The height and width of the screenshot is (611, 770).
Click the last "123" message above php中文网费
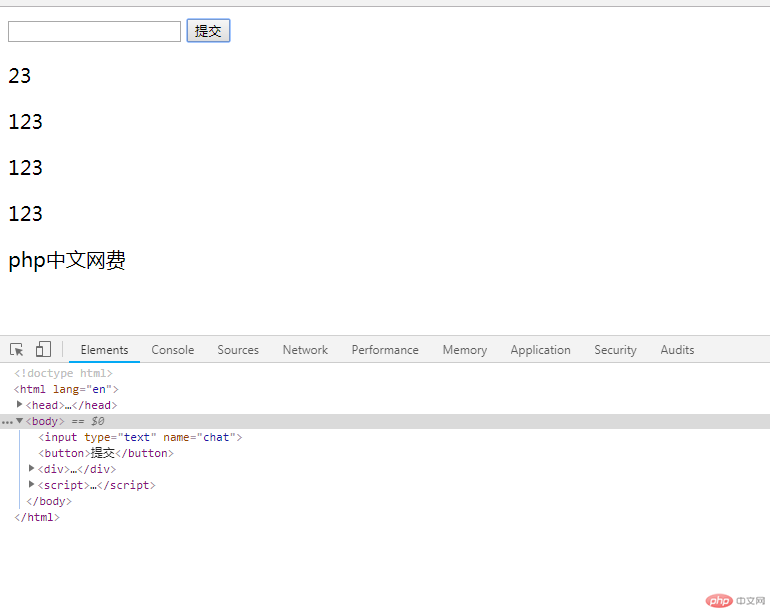tap(26, 214)
